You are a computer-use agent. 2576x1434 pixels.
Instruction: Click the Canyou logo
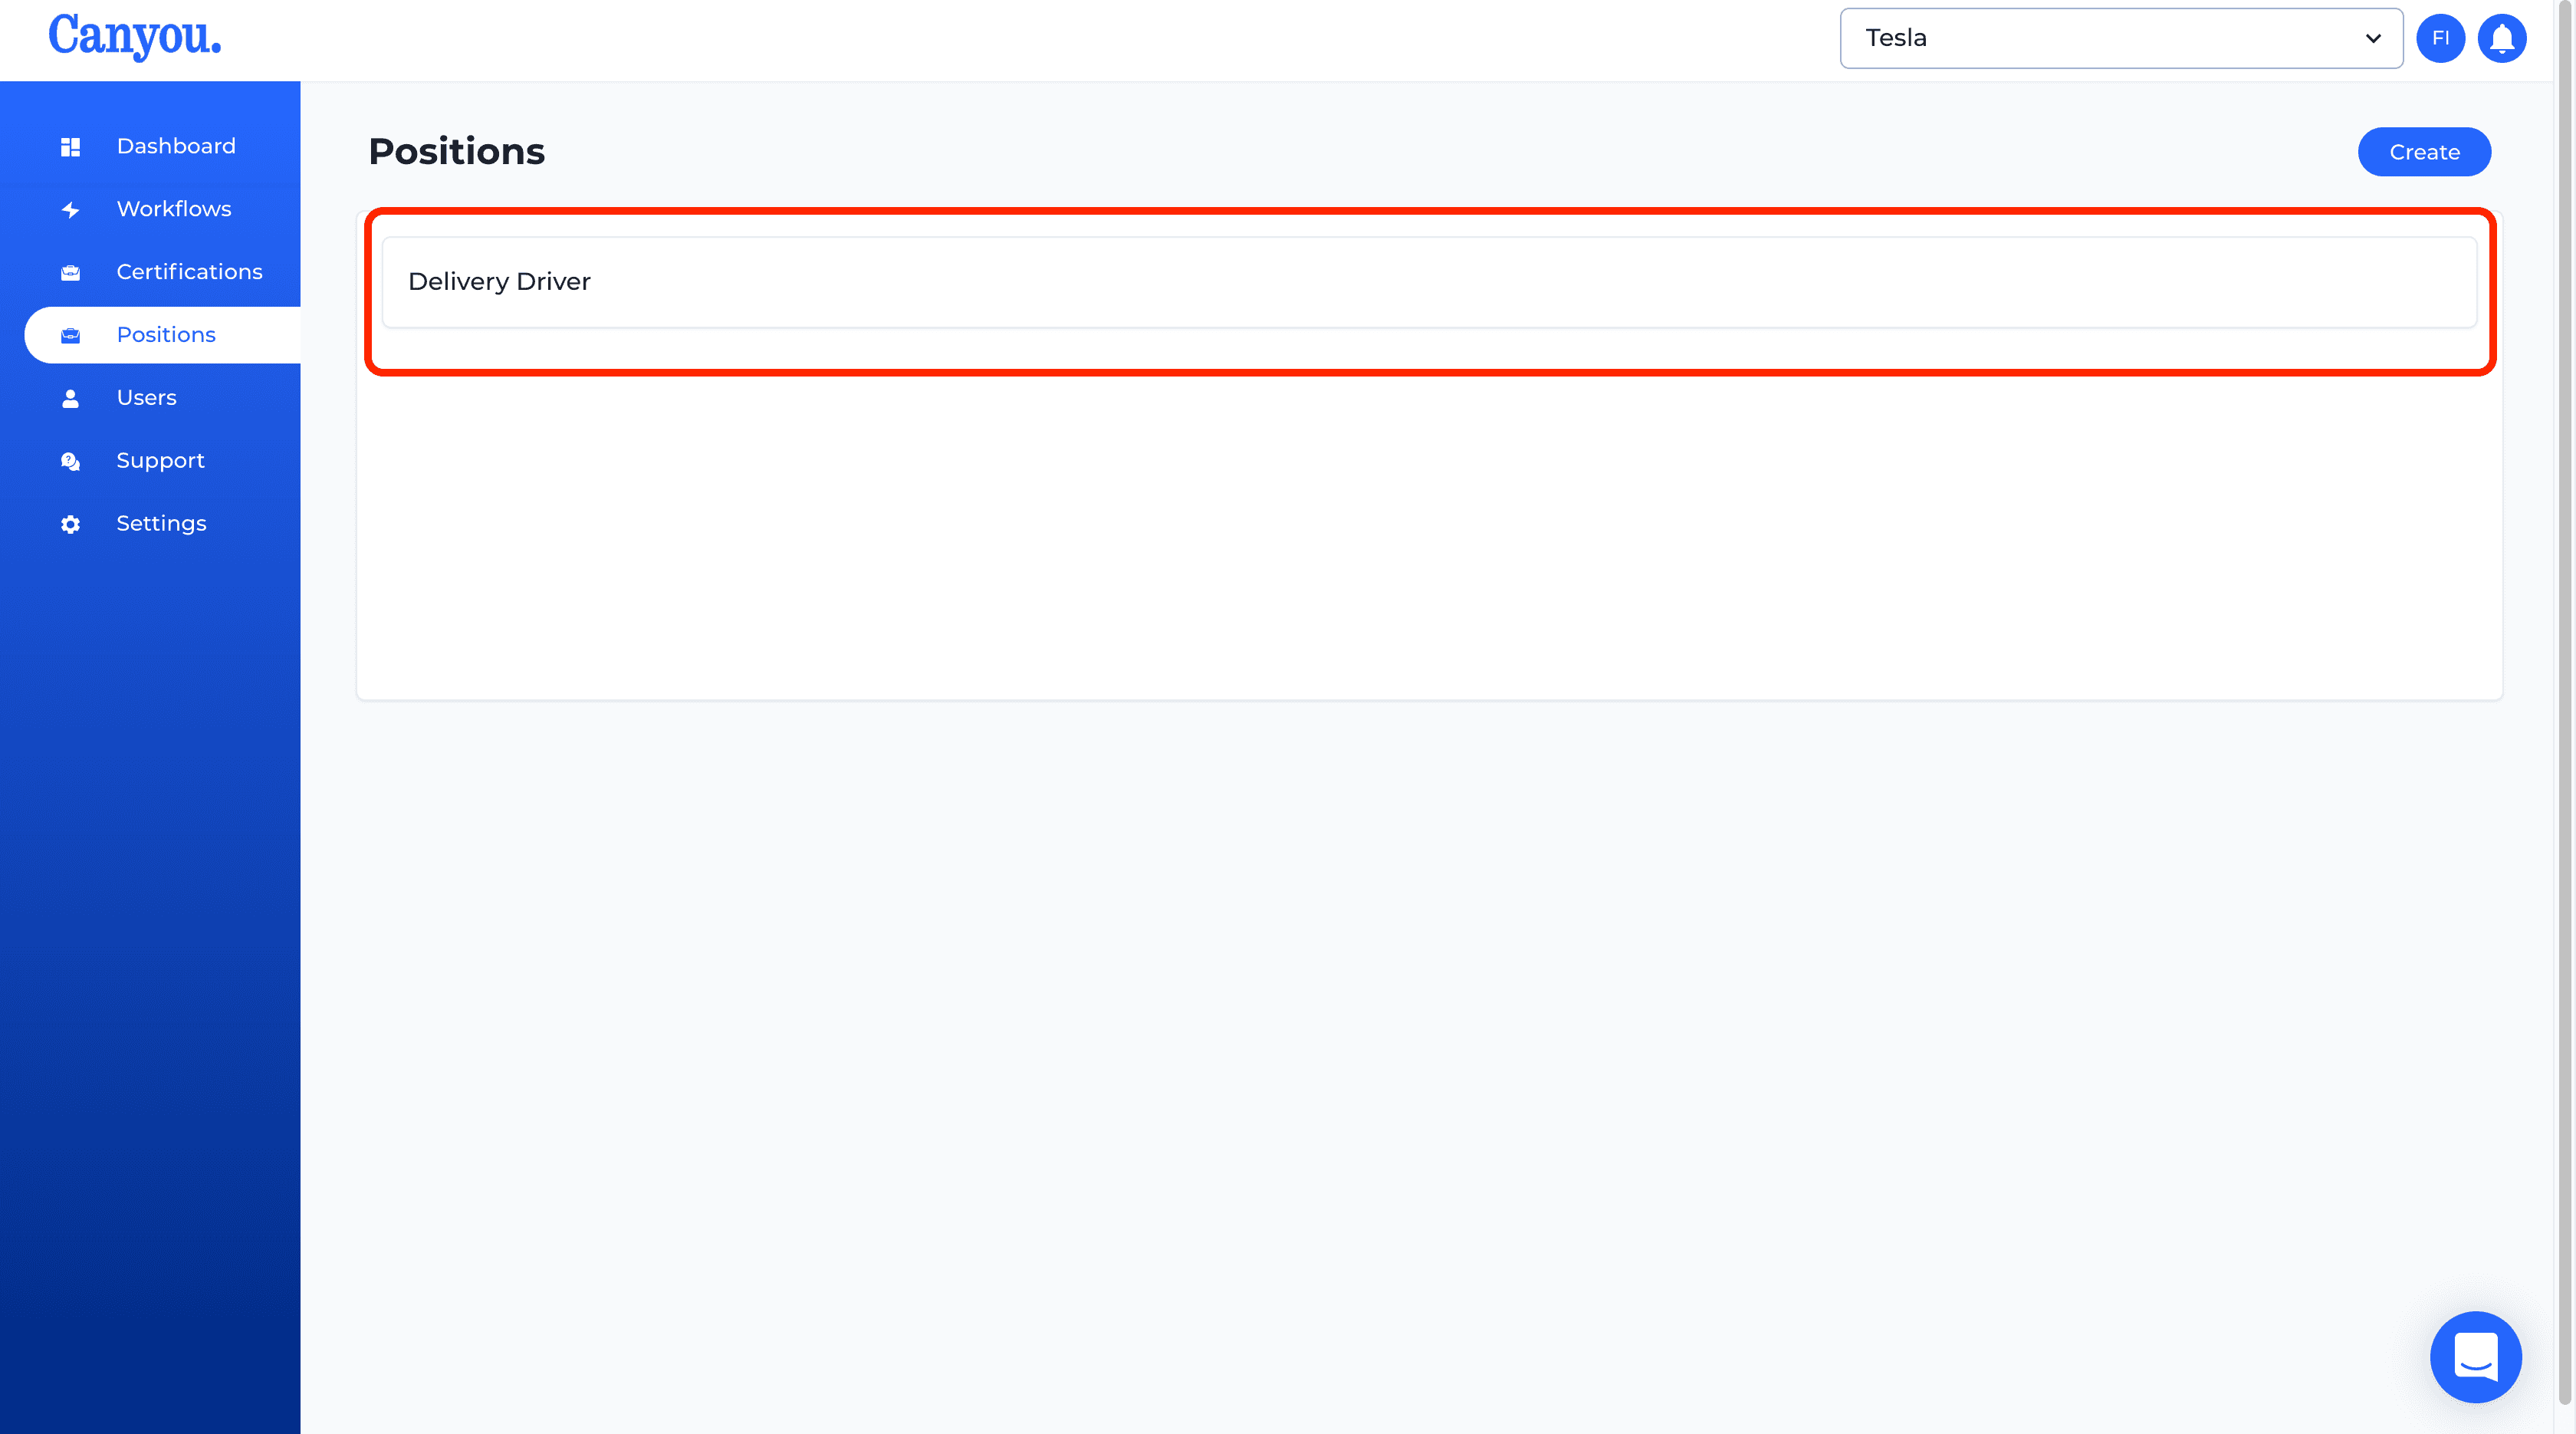tap(135, 37)
